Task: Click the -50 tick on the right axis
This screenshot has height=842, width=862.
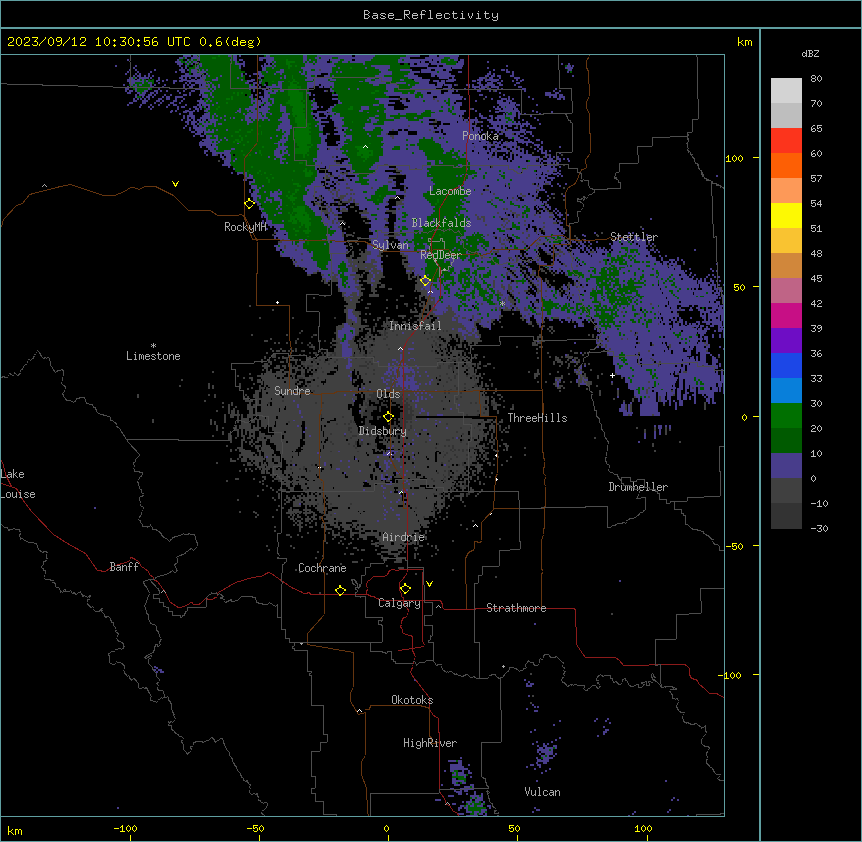Action: click(734, 546)
